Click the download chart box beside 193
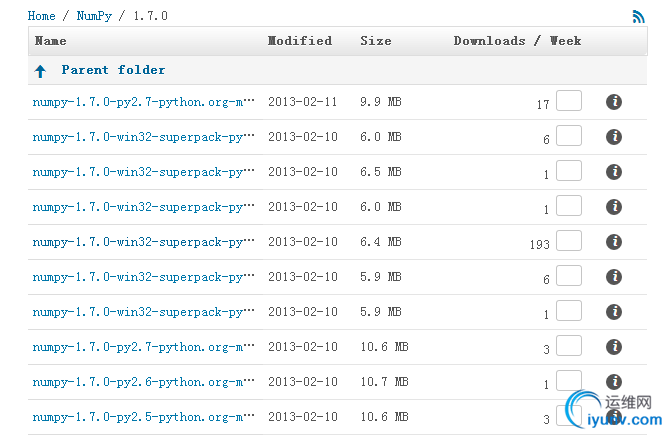 pos(569,240)
